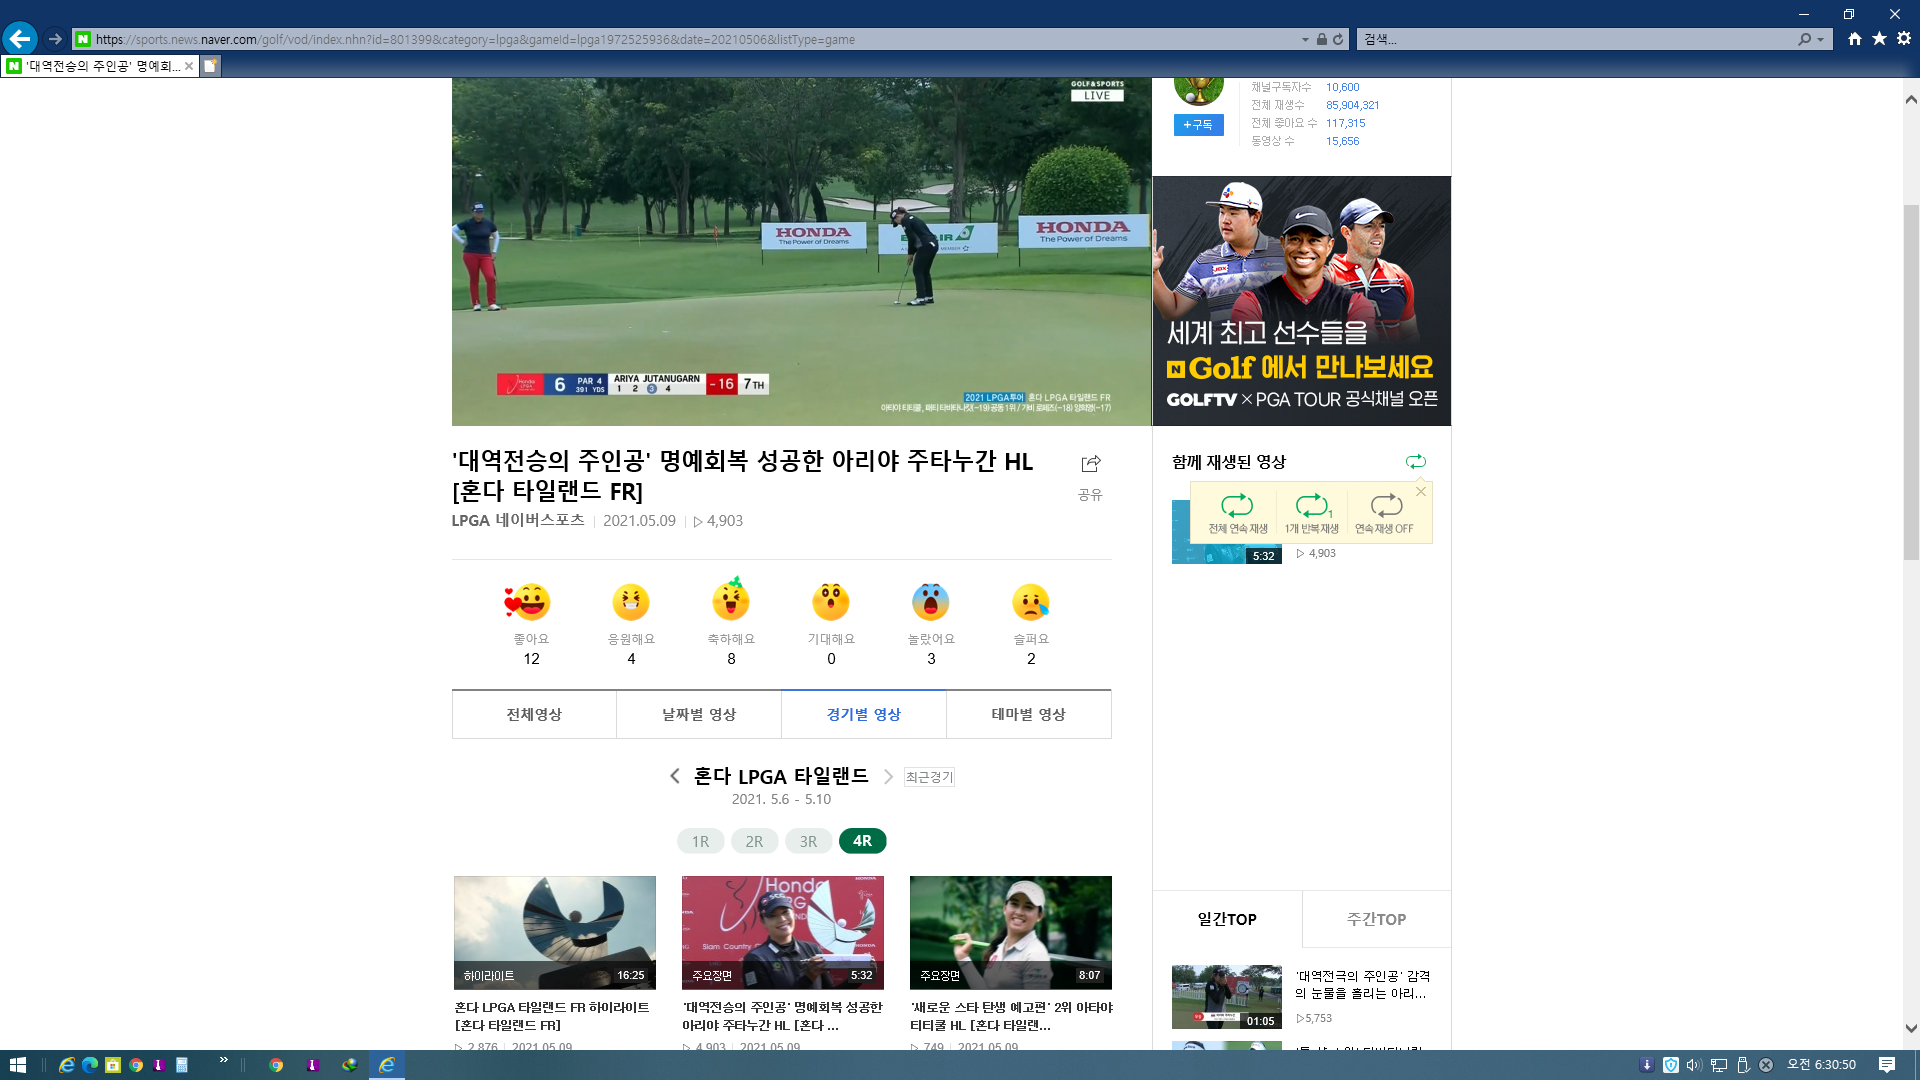Click the browser Back arrow button
This screenshot has height=1080, width=1920.
(20, 39)
